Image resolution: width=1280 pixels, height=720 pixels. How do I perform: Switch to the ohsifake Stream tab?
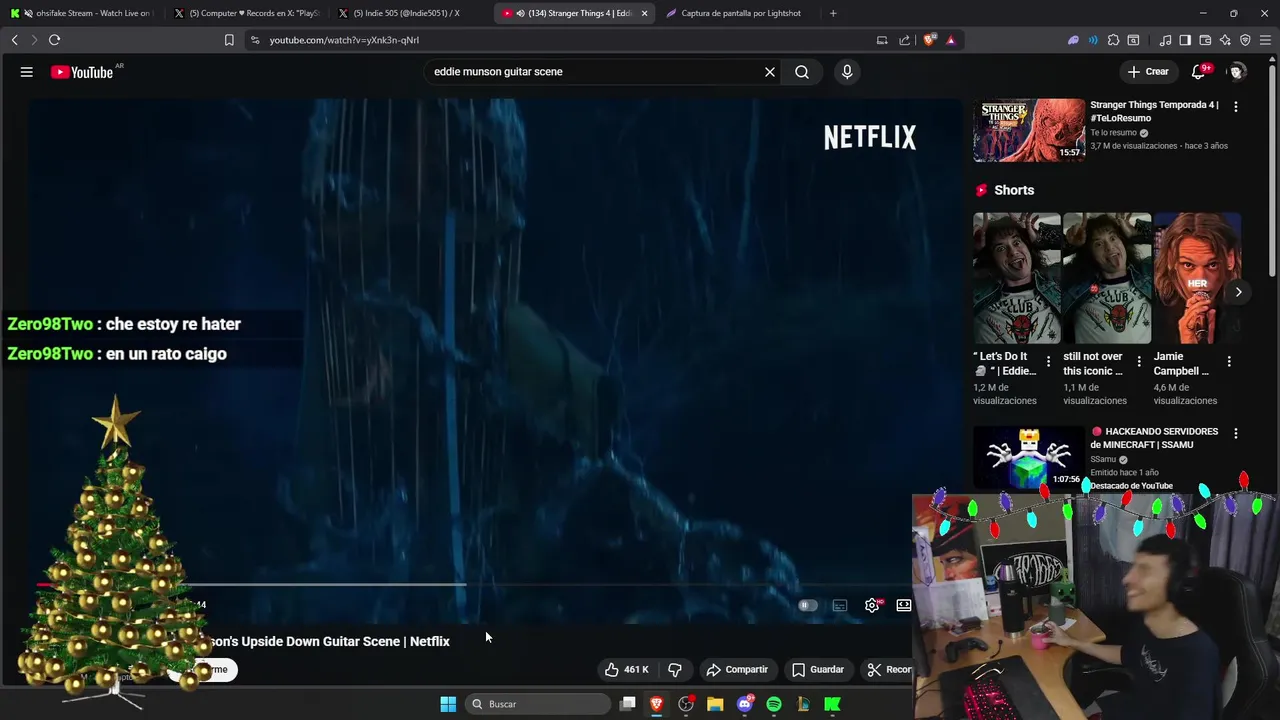pyautogui.click(x=82, y=13)
